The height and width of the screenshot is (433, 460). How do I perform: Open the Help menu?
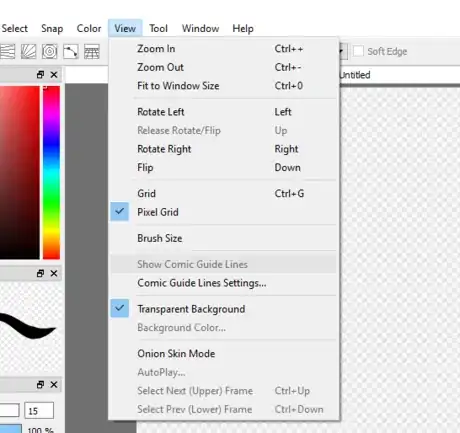coord(243,28)
